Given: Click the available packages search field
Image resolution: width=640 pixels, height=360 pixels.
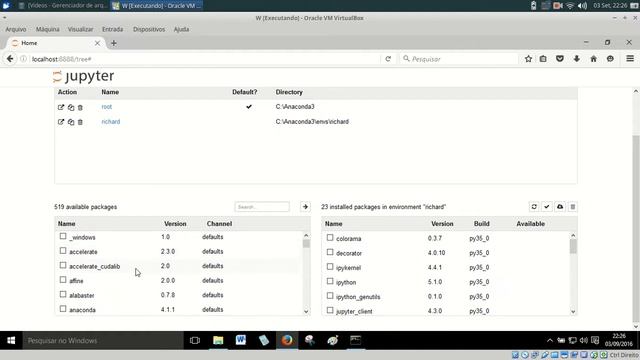Looking at the screenshot, I should point(262,207).
